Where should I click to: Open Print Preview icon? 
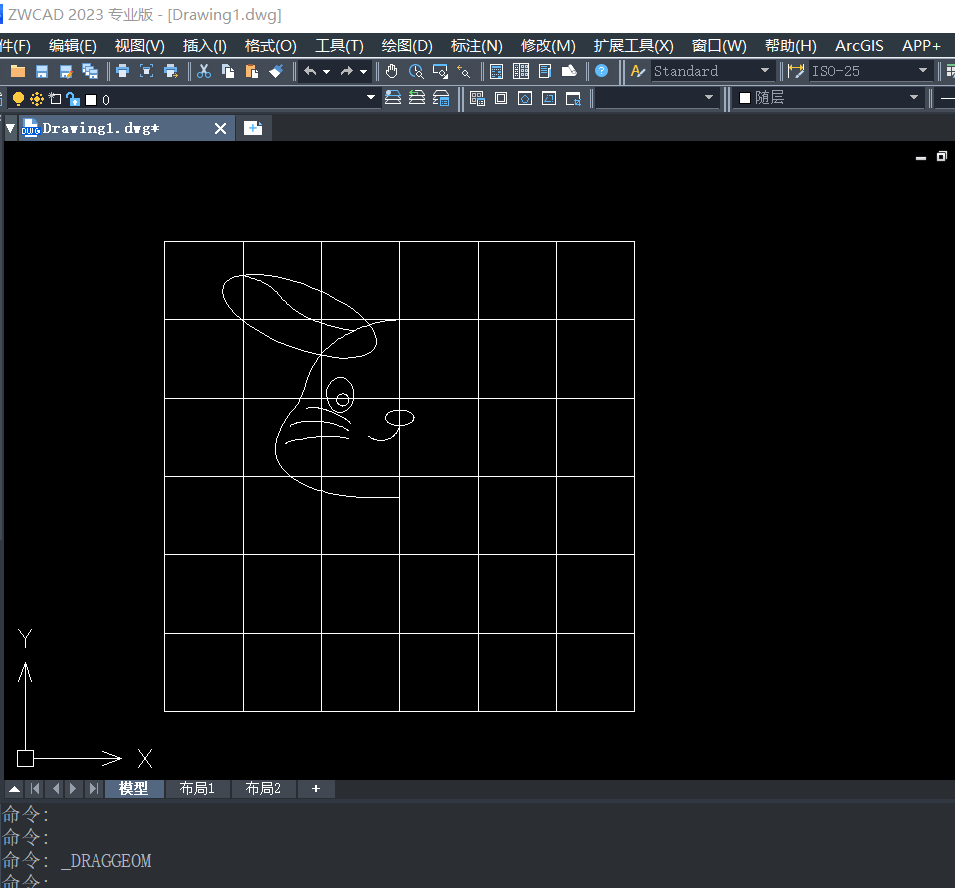click(147, 71)
